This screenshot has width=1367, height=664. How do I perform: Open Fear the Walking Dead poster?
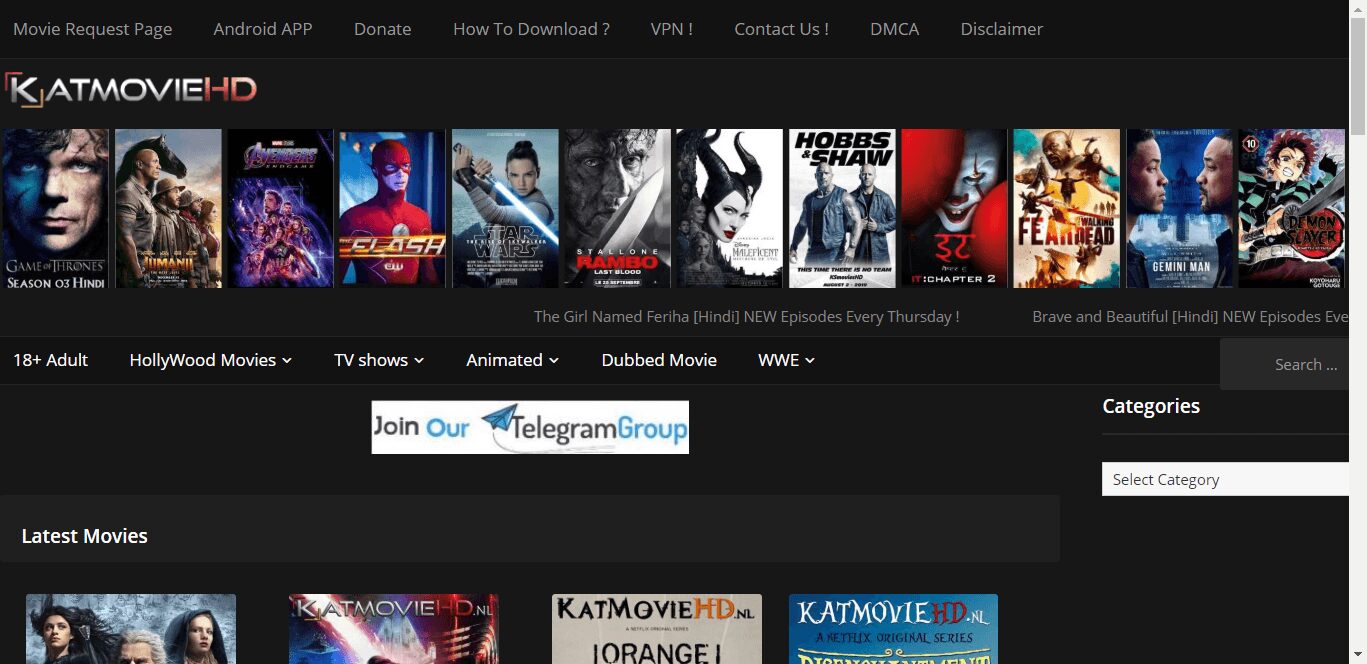point(1067,209)
